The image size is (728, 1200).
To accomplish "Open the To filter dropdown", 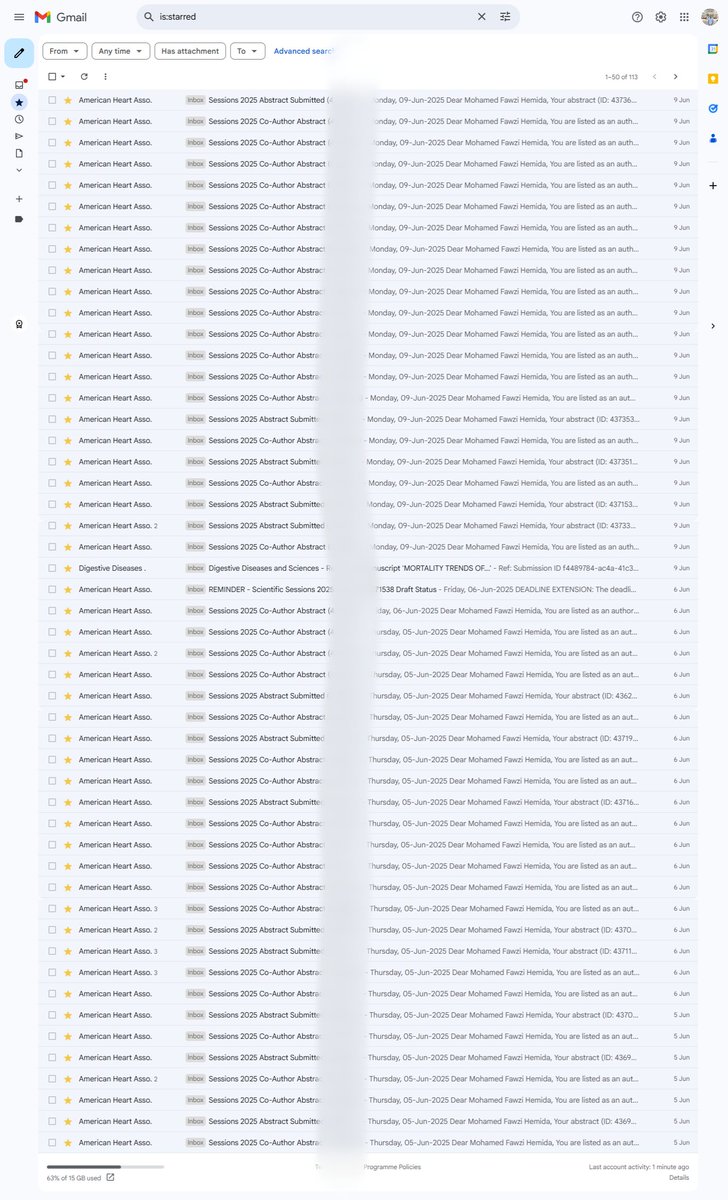I will pos(247,51).
